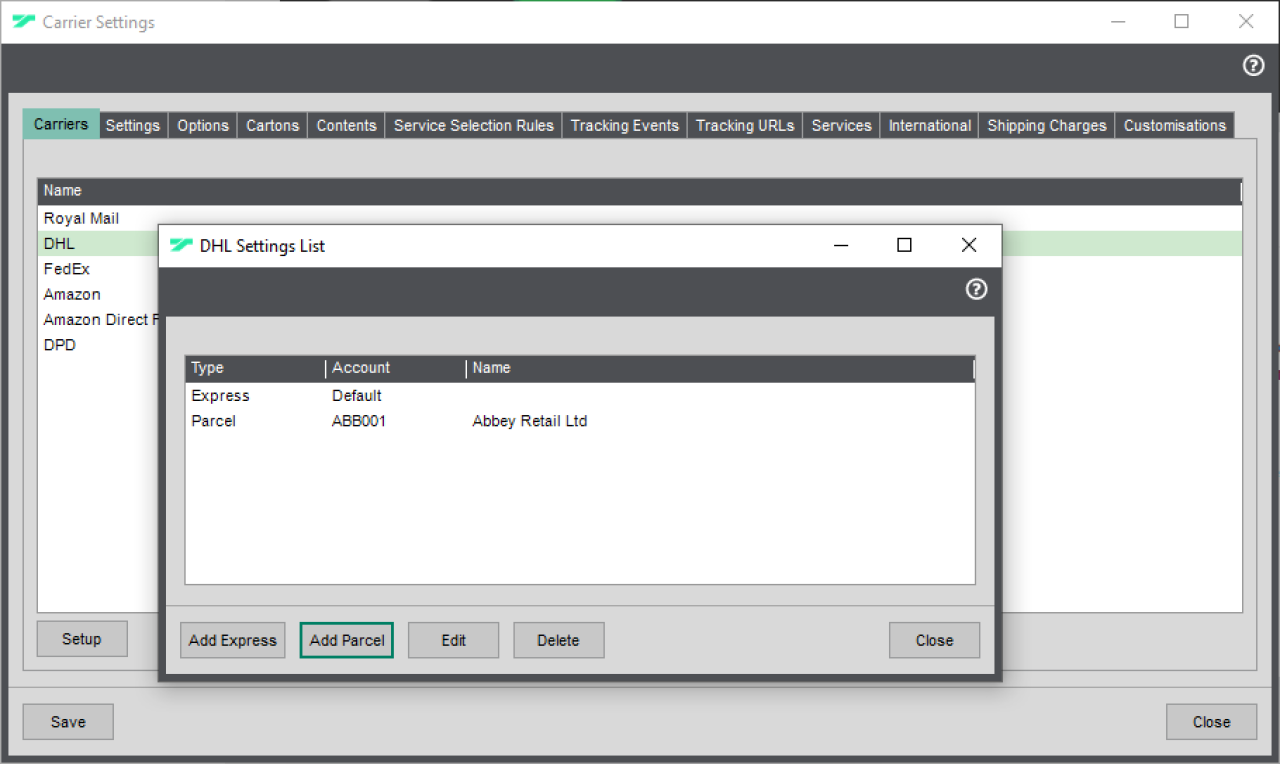Open the Shipping Charges tab
This screenshot has width=1280, height=764.
coord(1047,126)
